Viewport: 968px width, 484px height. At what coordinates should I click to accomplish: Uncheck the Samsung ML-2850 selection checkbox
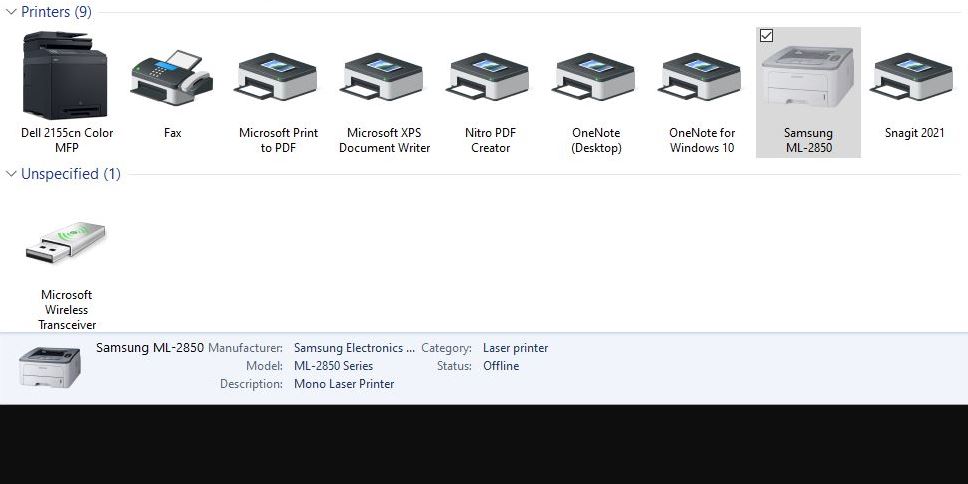point(766,36)
